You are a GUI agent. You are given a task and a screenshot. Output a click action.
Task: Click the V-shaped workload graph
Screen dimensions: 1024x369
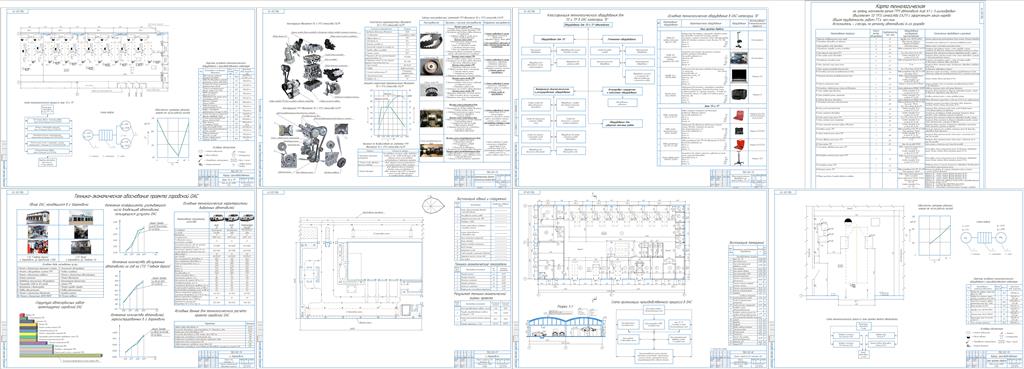[x=172, y=138]
